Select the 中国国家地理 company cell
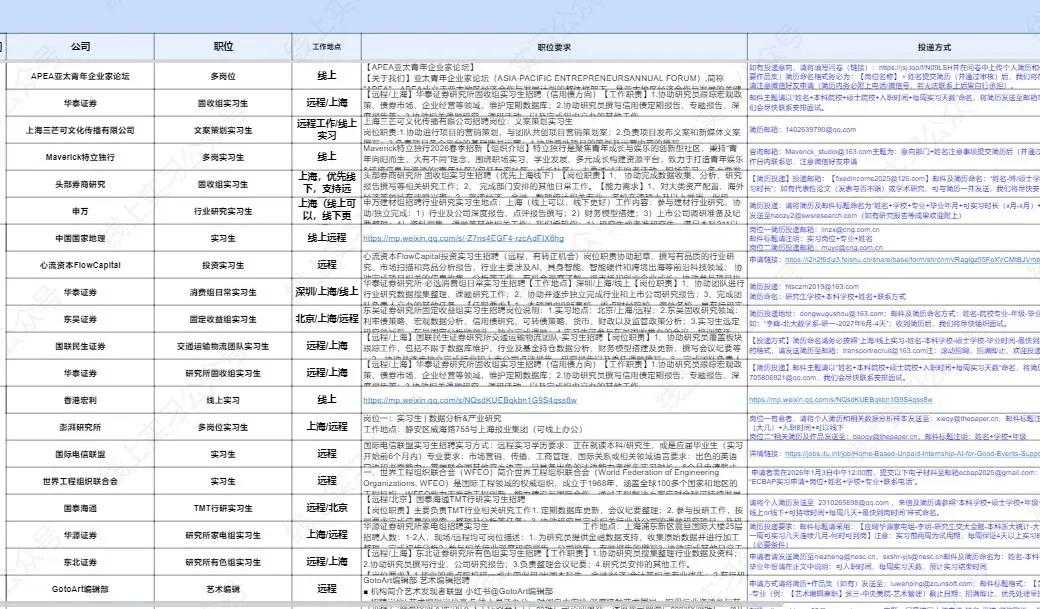This screenshot has height=609, width=1040. [80, 238]
